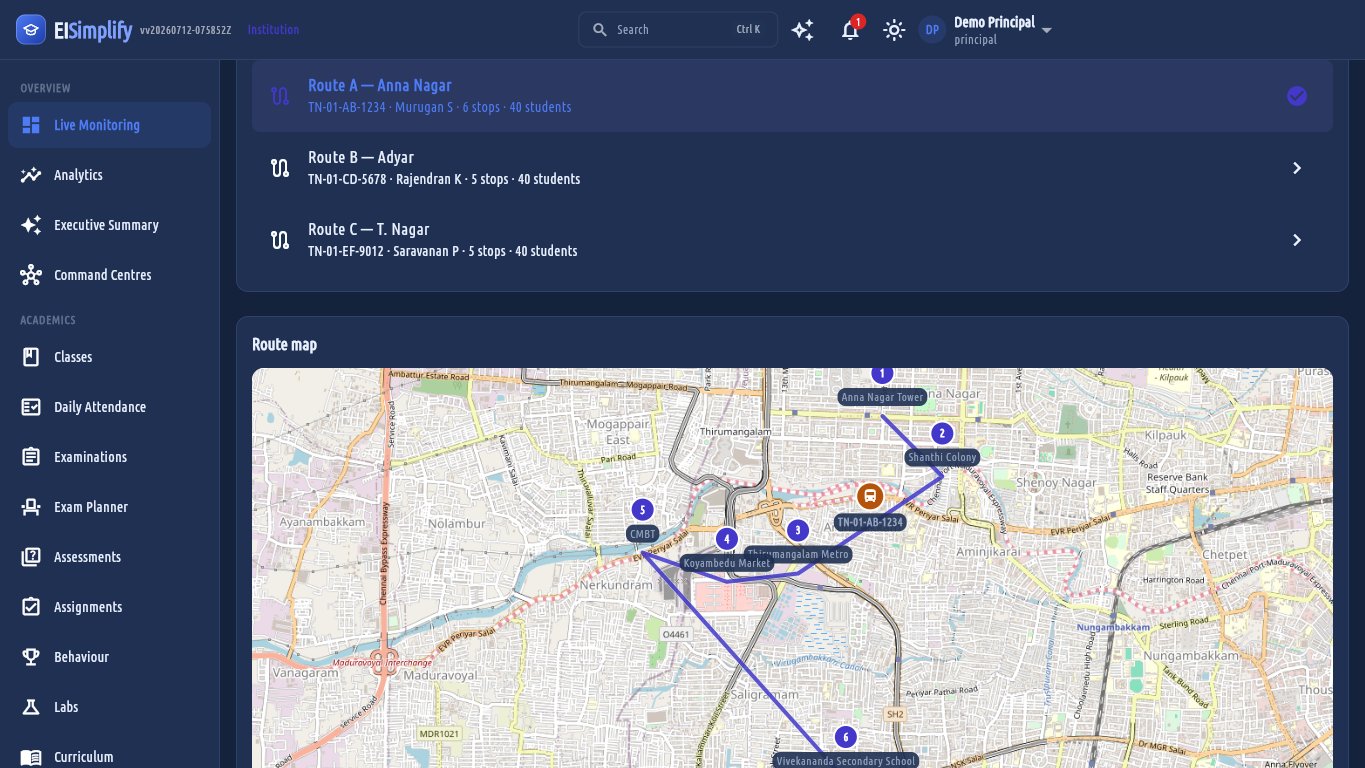Expand the Demo Principal account dropdown arrow
The width and height of the screenshot is (1365, 768).
point(1047,30)
